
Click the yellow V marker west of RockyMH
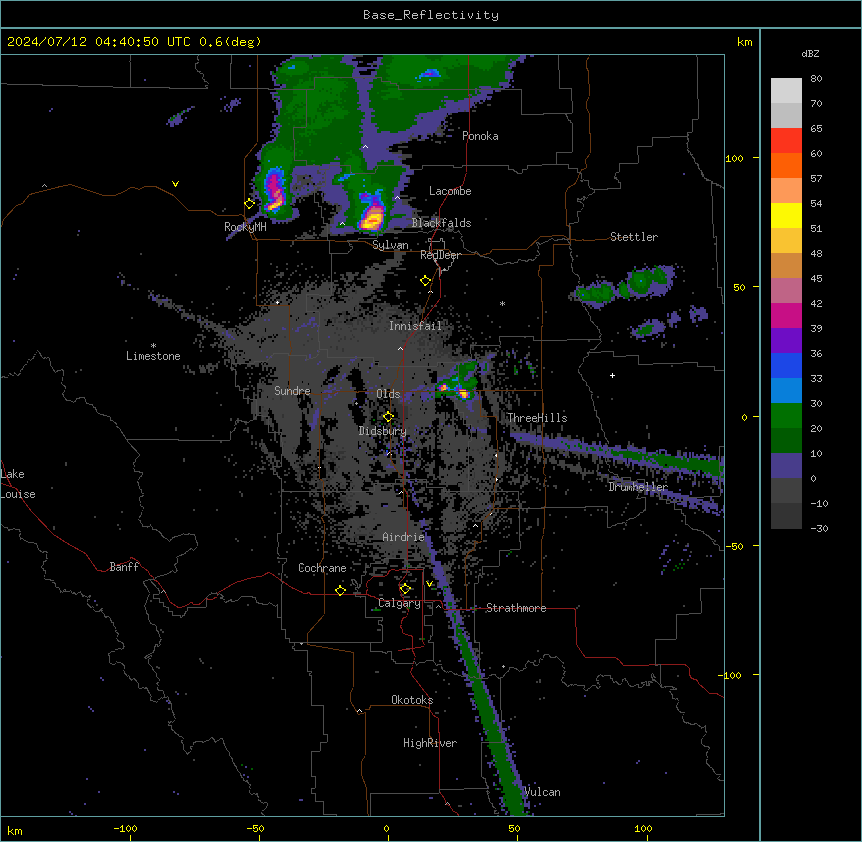(x=175, y=184)
